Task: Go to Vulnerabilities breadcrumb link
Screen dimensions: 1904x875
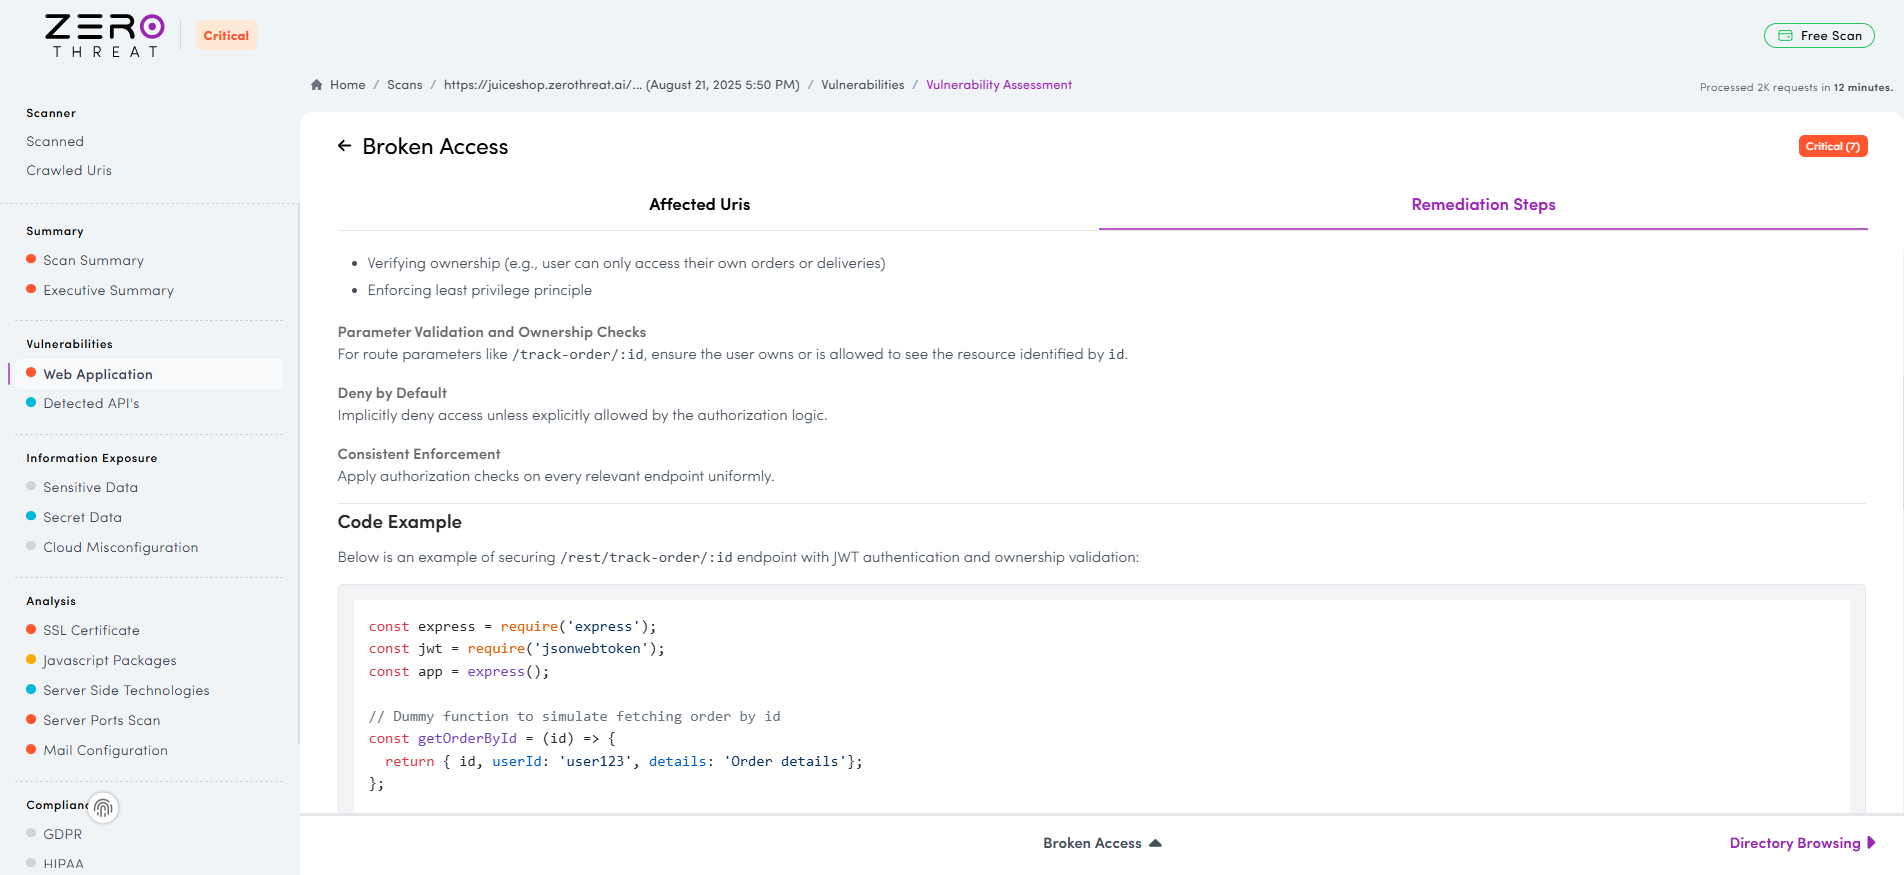Action: click(x=862, y=85)
